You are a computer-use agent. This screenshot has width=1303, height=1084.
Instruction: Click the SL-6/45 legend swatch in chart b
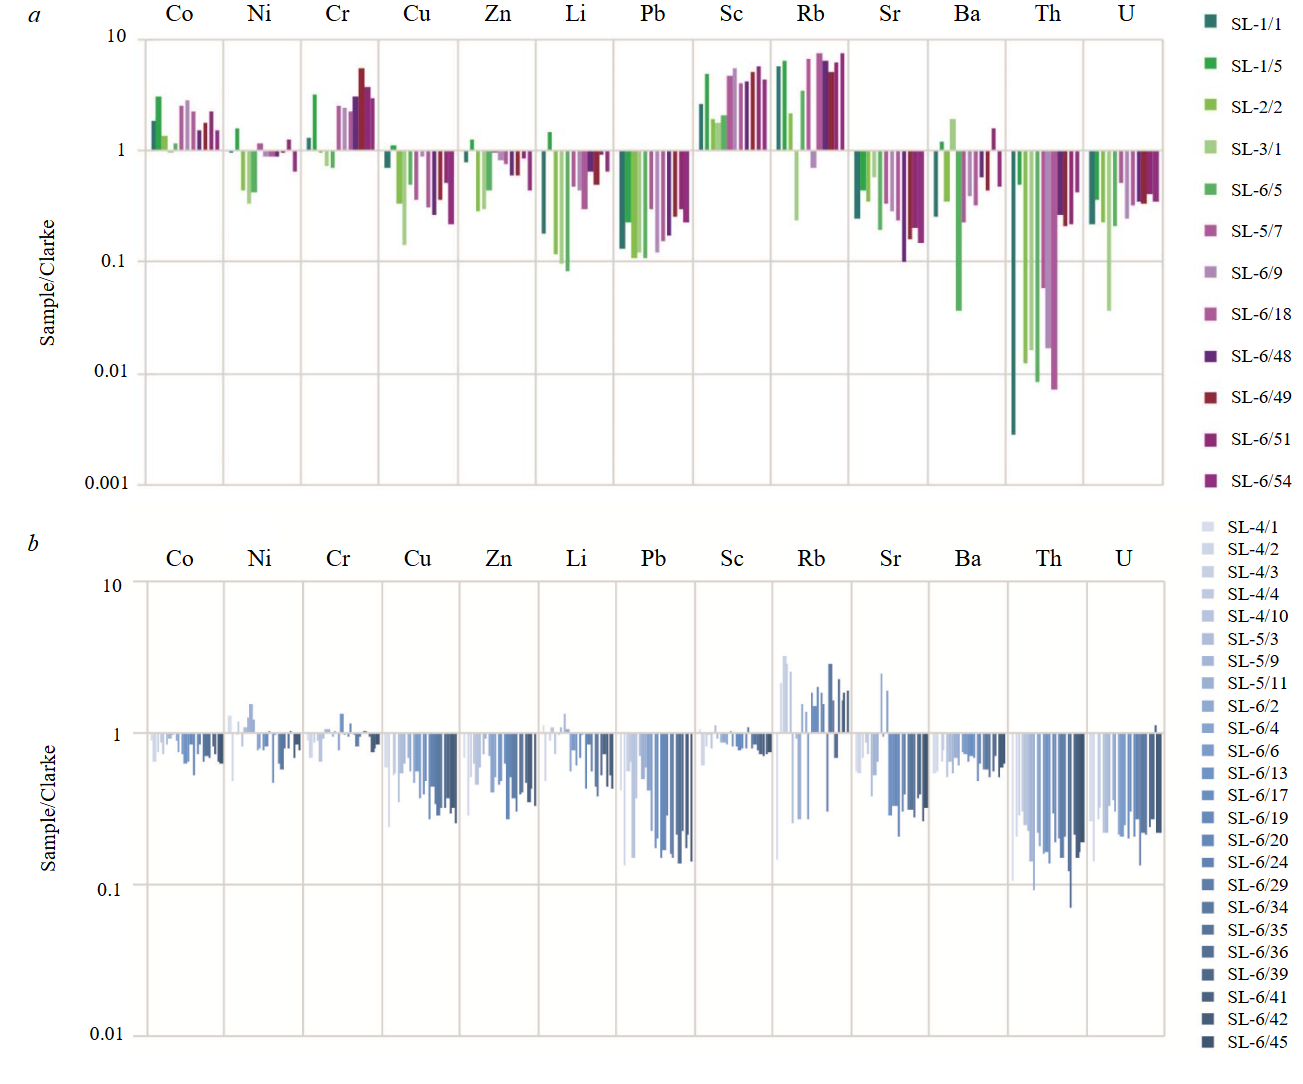1208,1042
